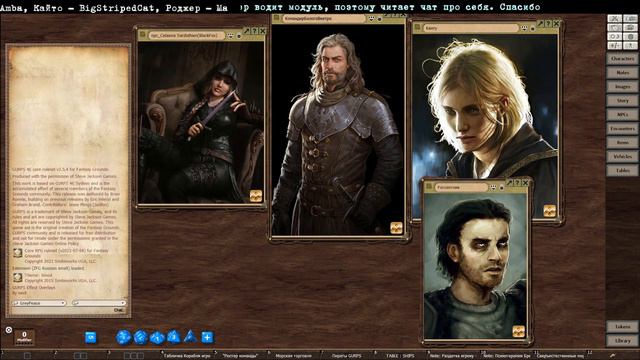
Task: Click menu icon left of dark-haired man title
Action: coord(429,187)
